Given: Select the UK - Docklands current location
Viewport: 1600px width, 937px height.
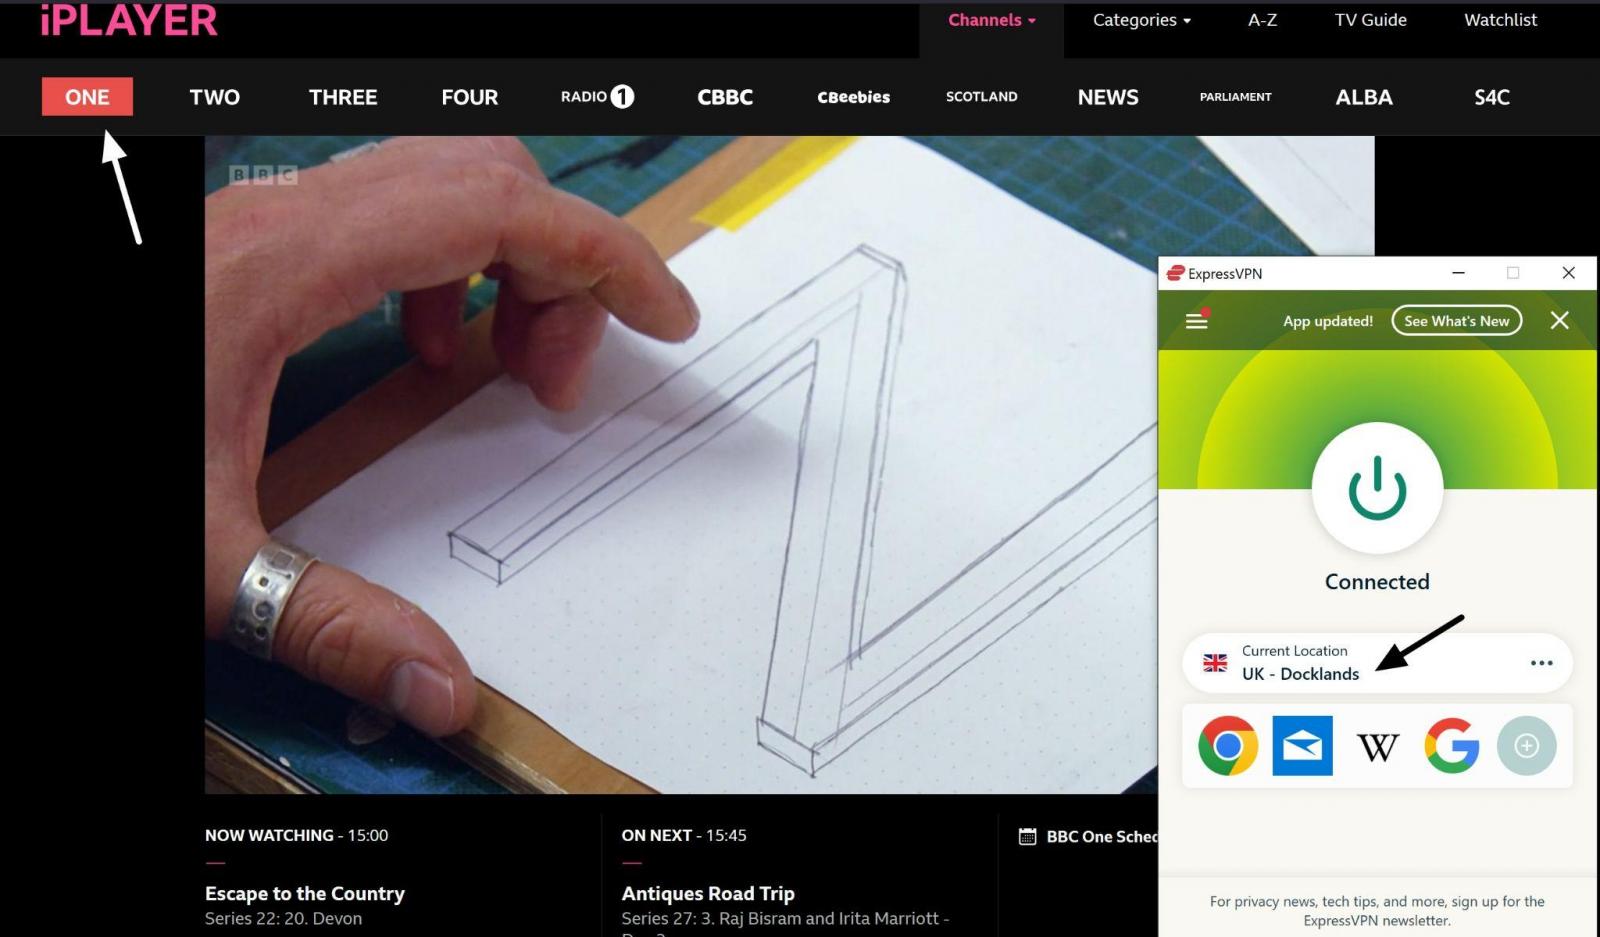Looking at the screenshot, I should coord(1377,663).
